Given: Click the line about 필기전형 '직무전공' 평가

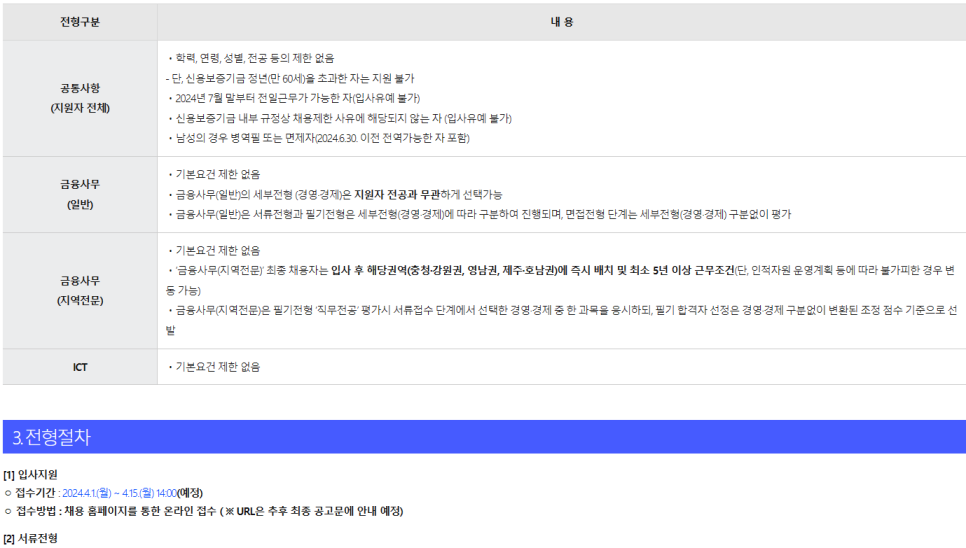Looking at the screenshot, I should pos(561,320).
